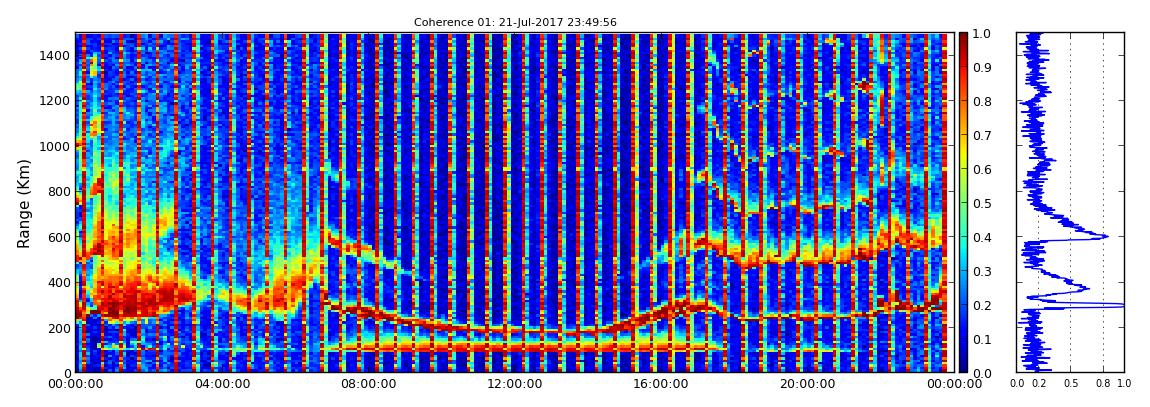
Task: Click the 0.8 tick label under profile plot
Action: 1103,383
